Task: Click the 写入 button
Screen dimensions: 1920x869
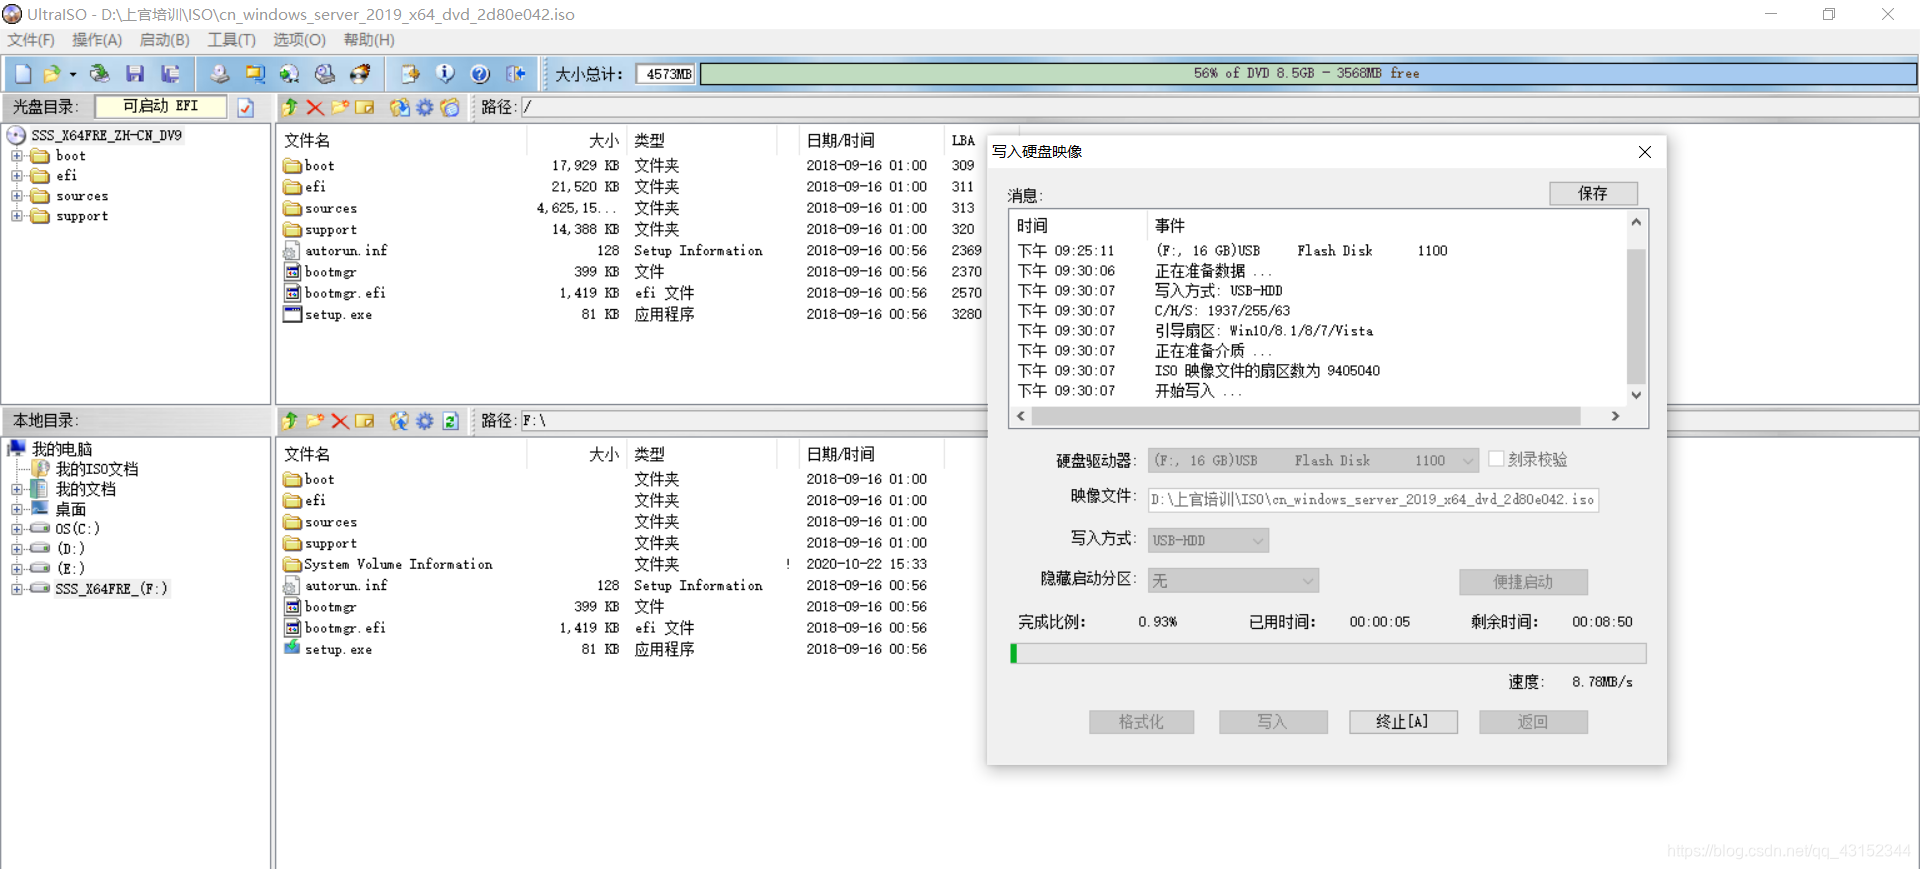Action: (1273, 722)
